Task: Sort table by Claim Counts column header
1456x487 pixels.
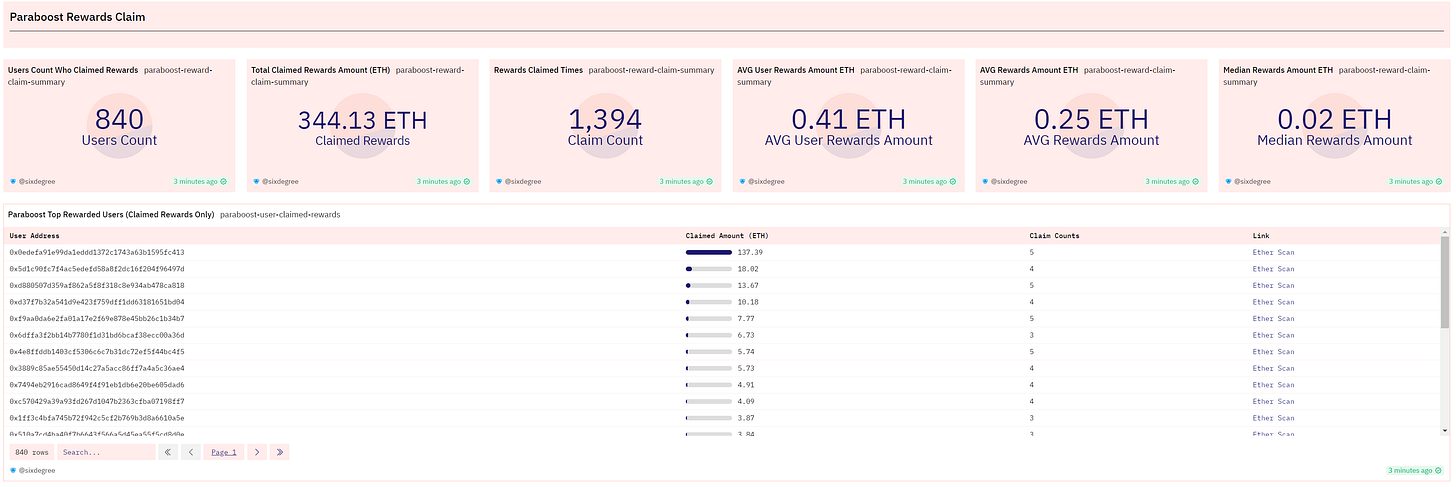Action: pyautogui.click(x=1054, y=236)
